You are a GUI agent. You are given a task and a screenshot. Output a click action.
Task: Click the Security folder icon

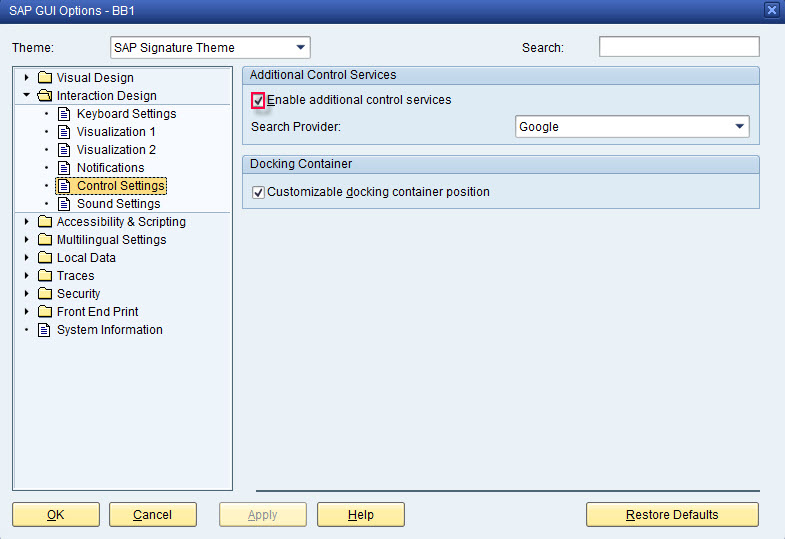click(45, 293)
